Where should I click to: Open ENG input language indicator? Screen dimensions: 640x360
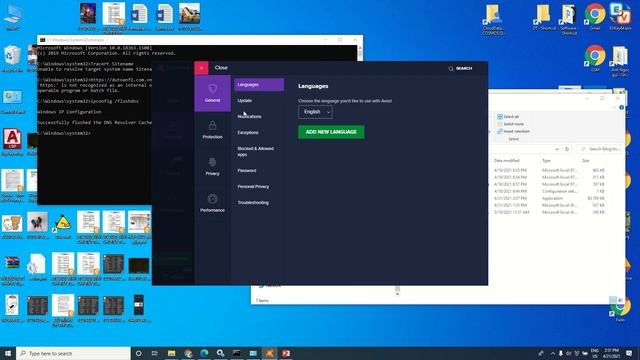[x=595, y=353]
